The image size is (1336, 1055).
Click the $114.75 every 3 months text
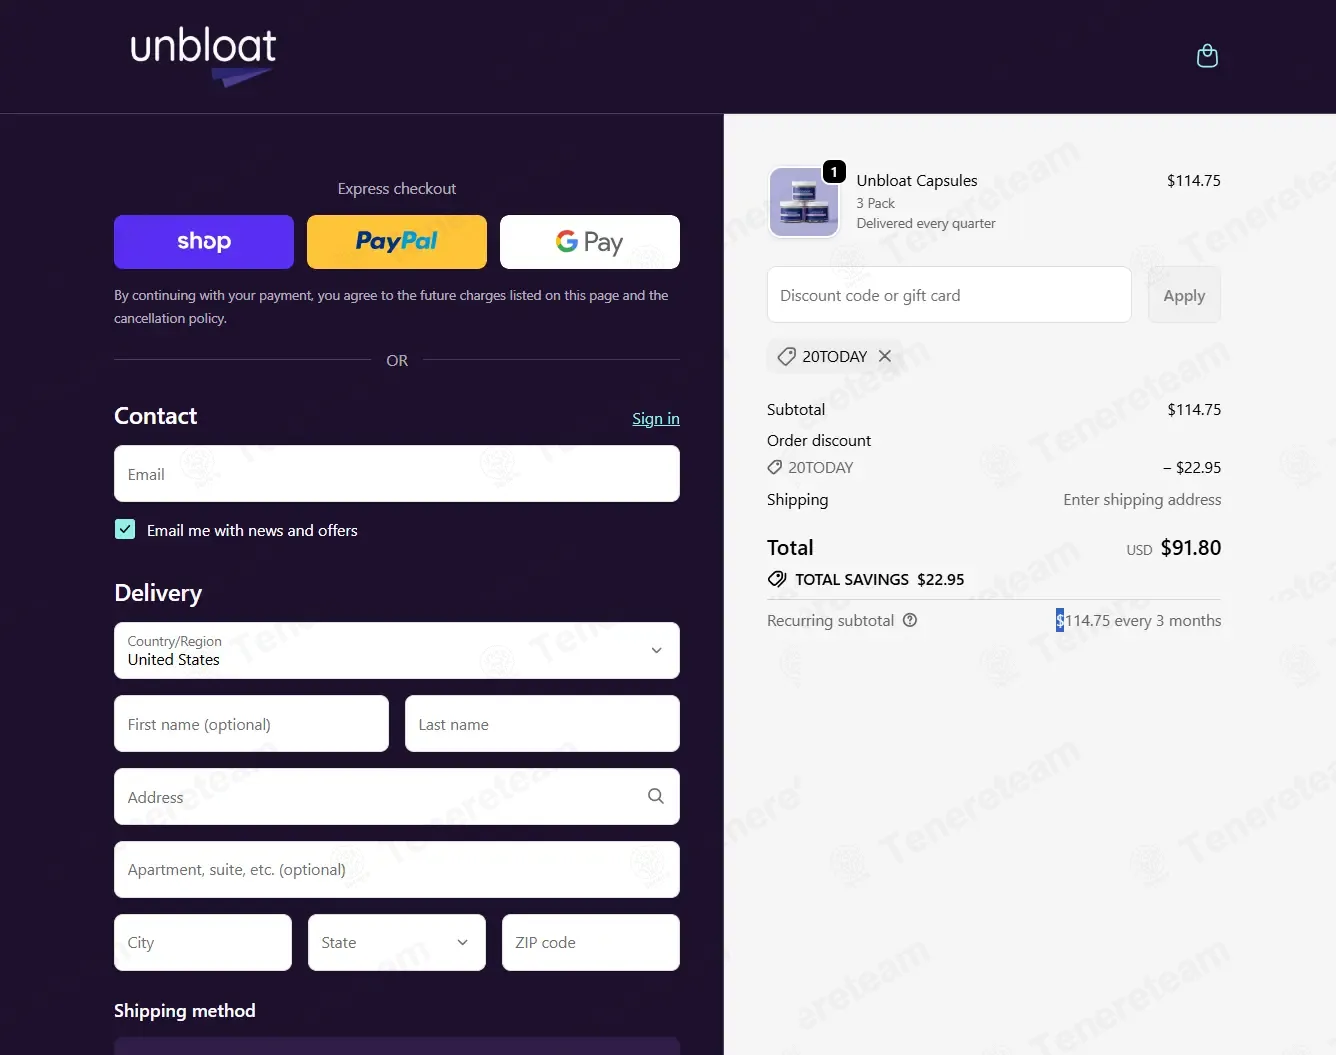[x=1139, y=620]
